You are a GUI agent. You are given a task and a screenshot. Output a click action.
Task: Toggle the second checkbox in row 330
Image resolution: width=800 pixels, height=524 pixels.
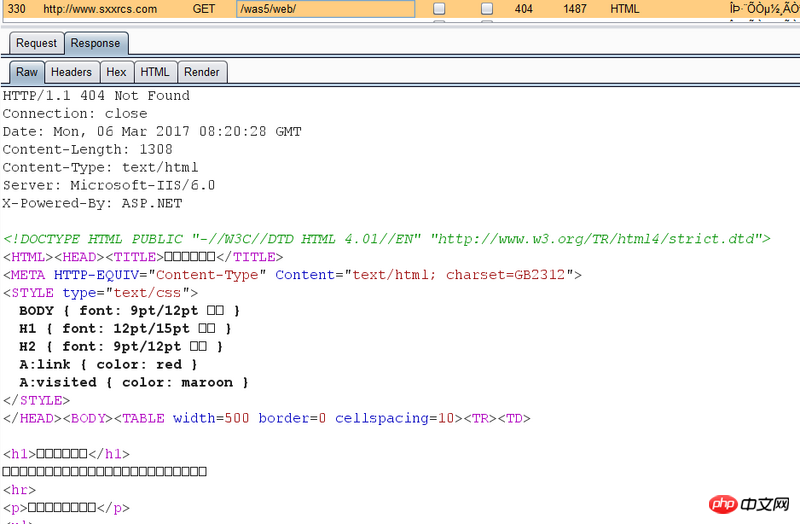pyautogui.click(x=487, y=9)
